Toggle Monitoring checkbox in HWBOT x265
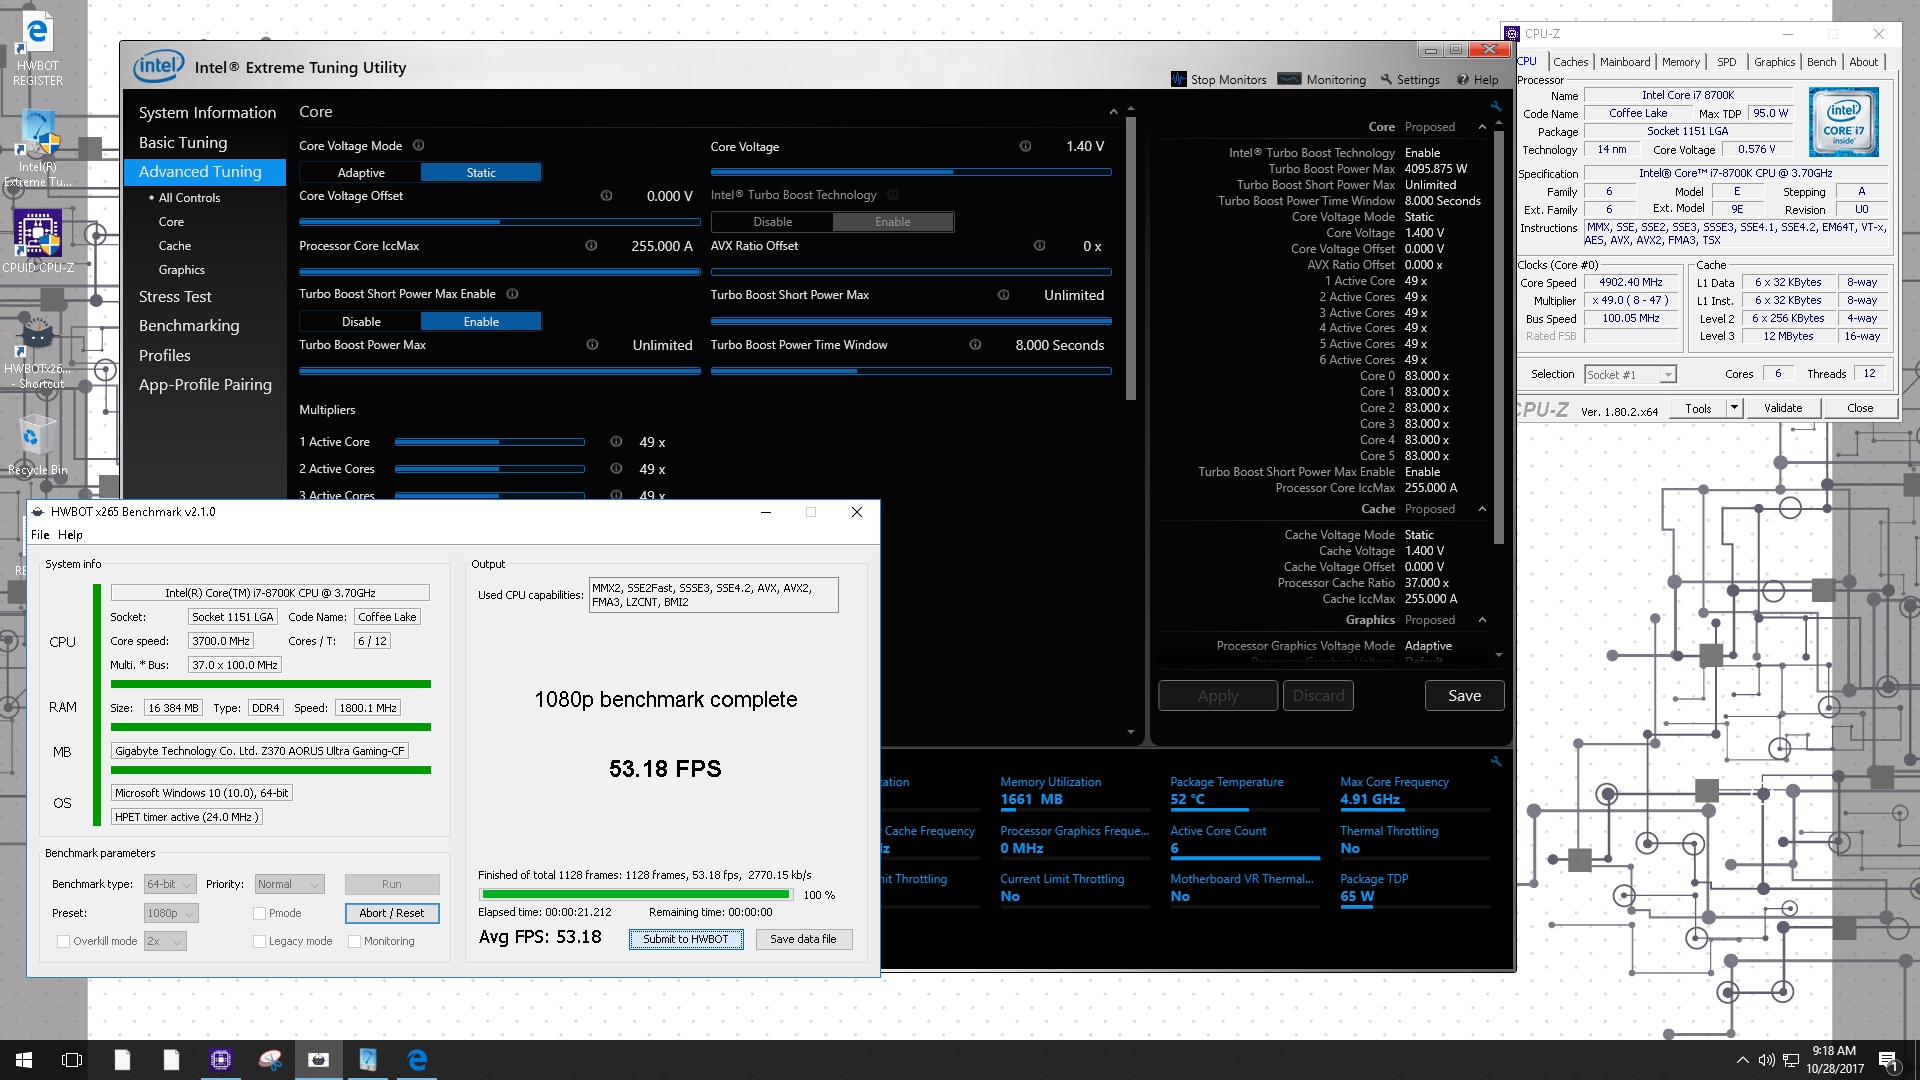Image resolution: width=1920 pixels, height=1080 pixels. 354,941
